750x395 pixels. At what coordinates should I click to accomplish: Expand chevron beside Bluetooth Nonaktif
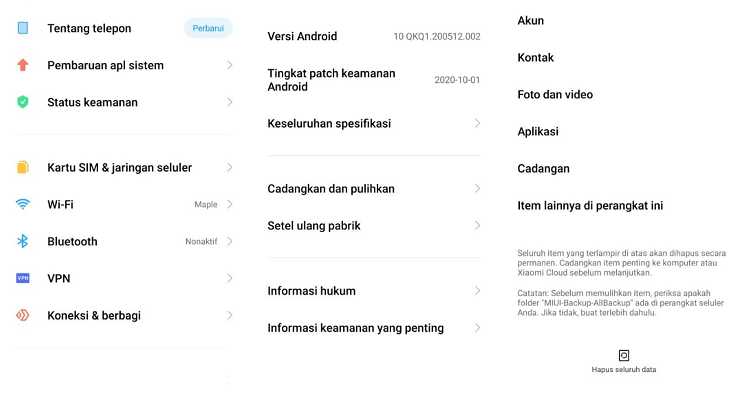pyautogui.click(x=230, y=241)
